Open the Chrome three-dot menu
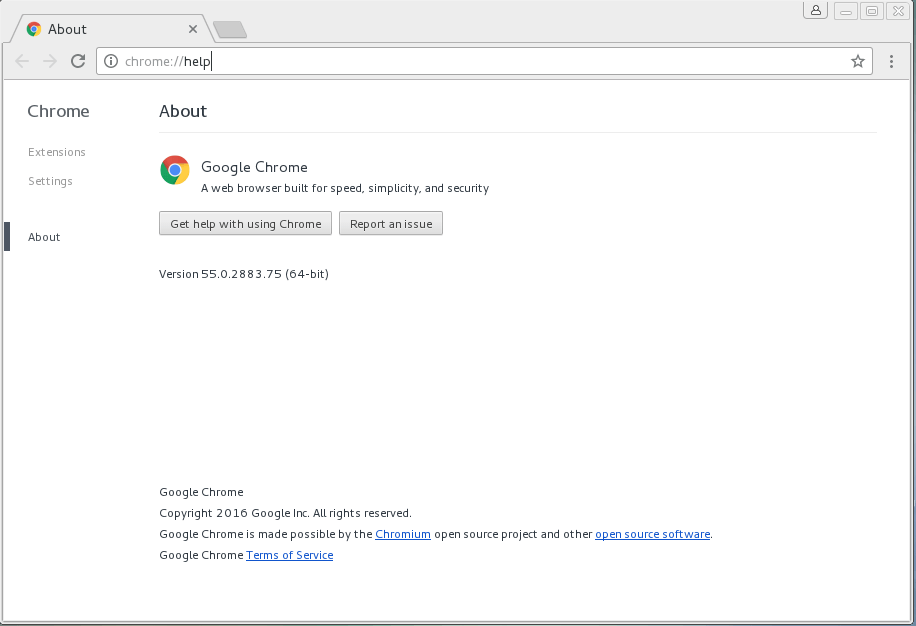 892,61
